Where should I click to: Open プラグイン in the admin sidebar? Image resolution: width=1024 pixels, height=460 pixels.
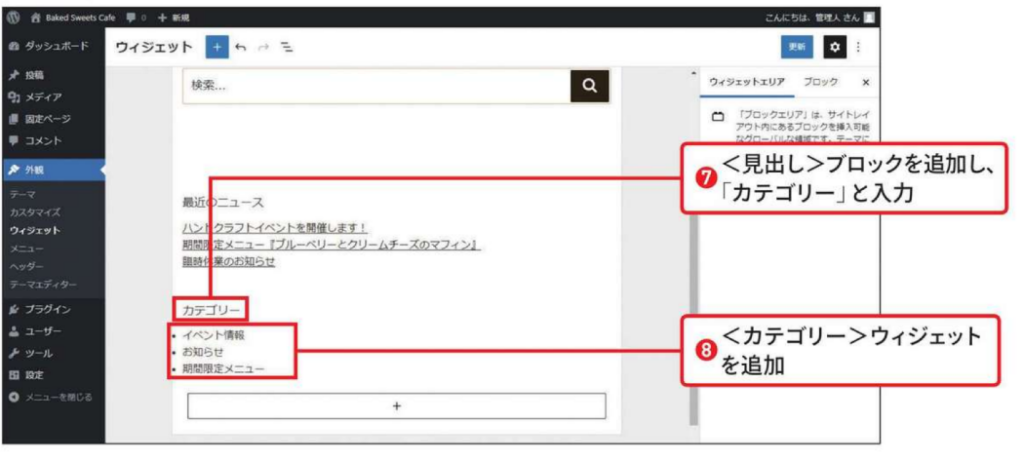point(47,309)
